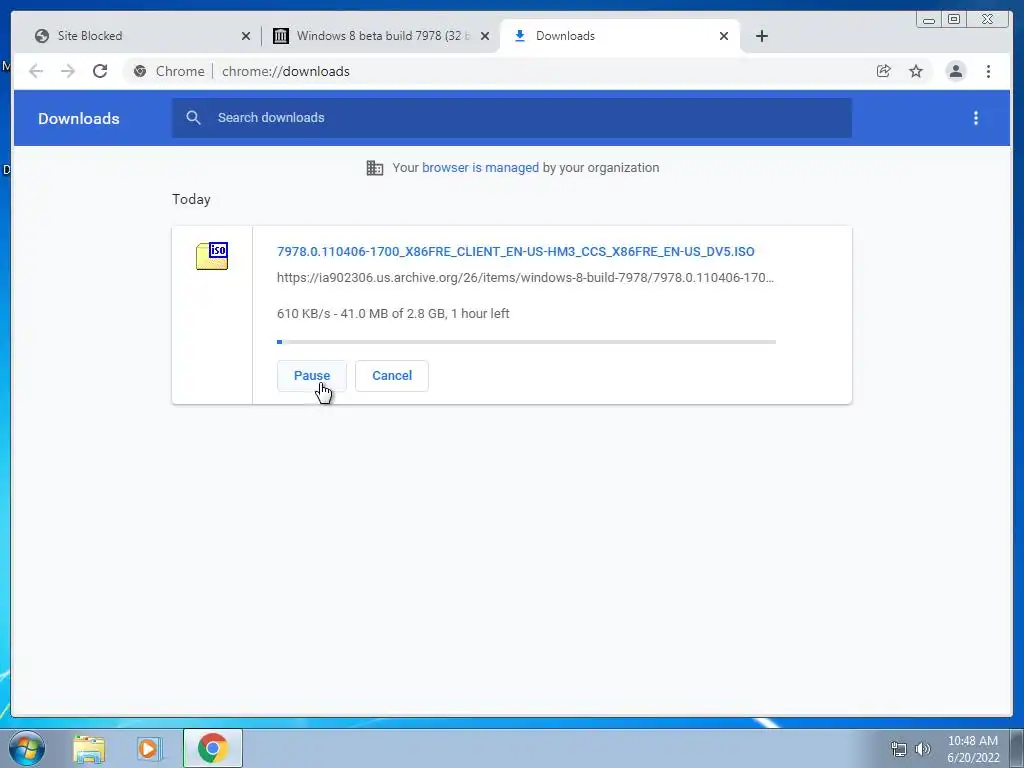This screenshot has width=1024, height=768.
Task: Click the magnifier search icon
Action: pyautogui.click(x=193, y=118)
